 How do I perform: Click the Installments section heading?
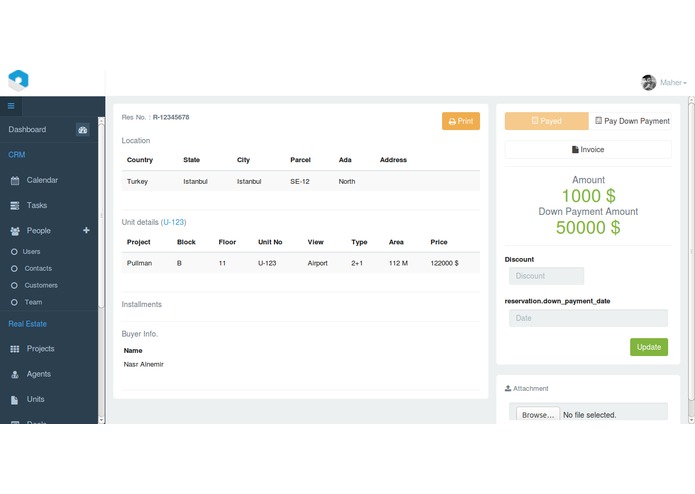coord(141,304)
